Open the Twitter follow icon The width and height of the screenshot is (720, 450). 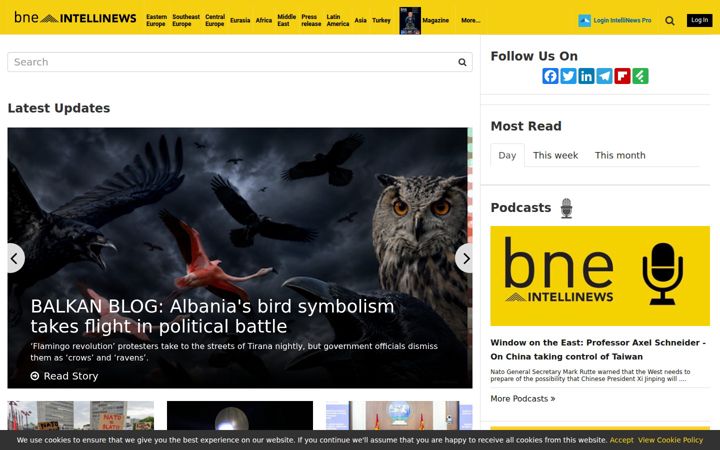click(x=568, y=76)
